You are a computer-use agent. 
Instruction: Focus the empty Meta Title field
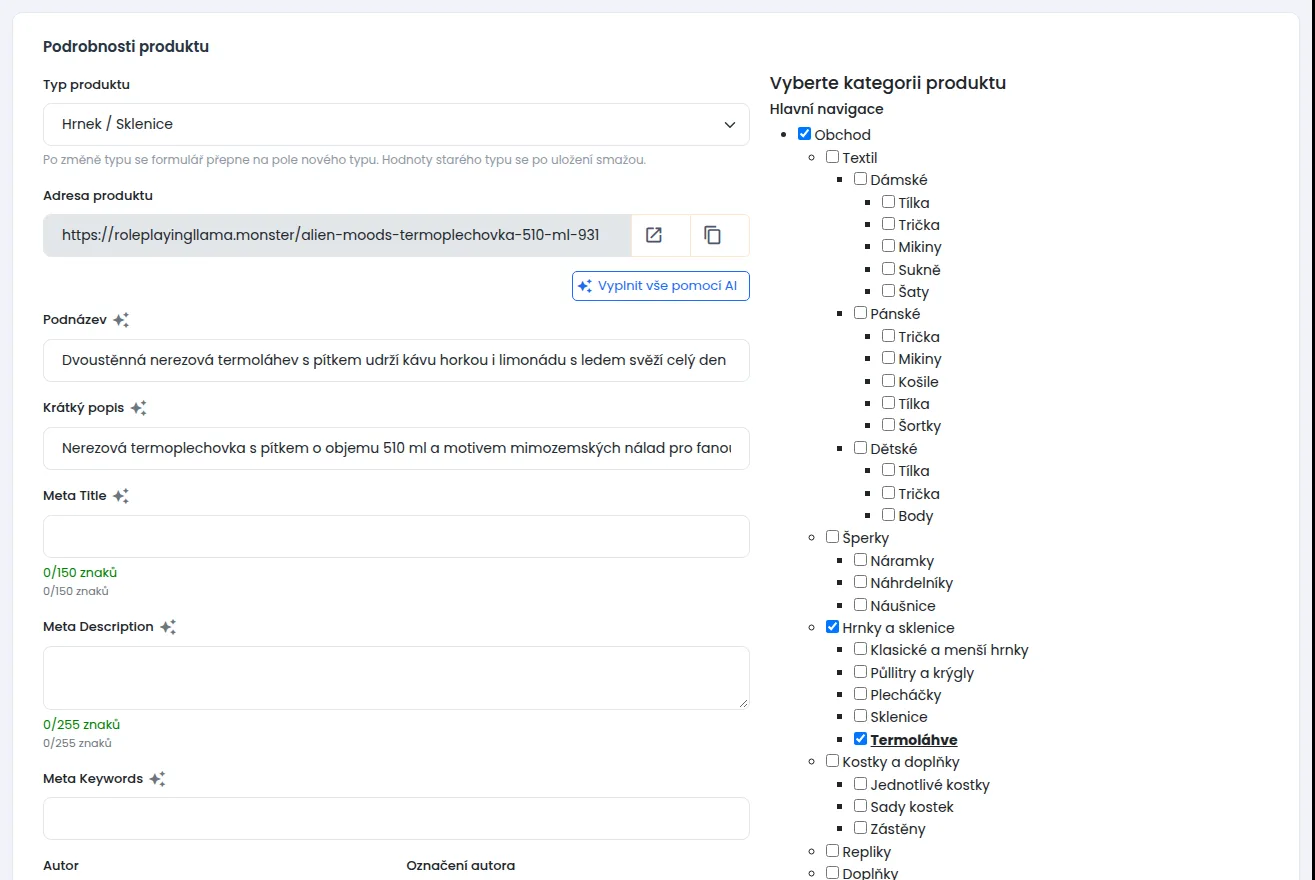click(x=396, y=536)
